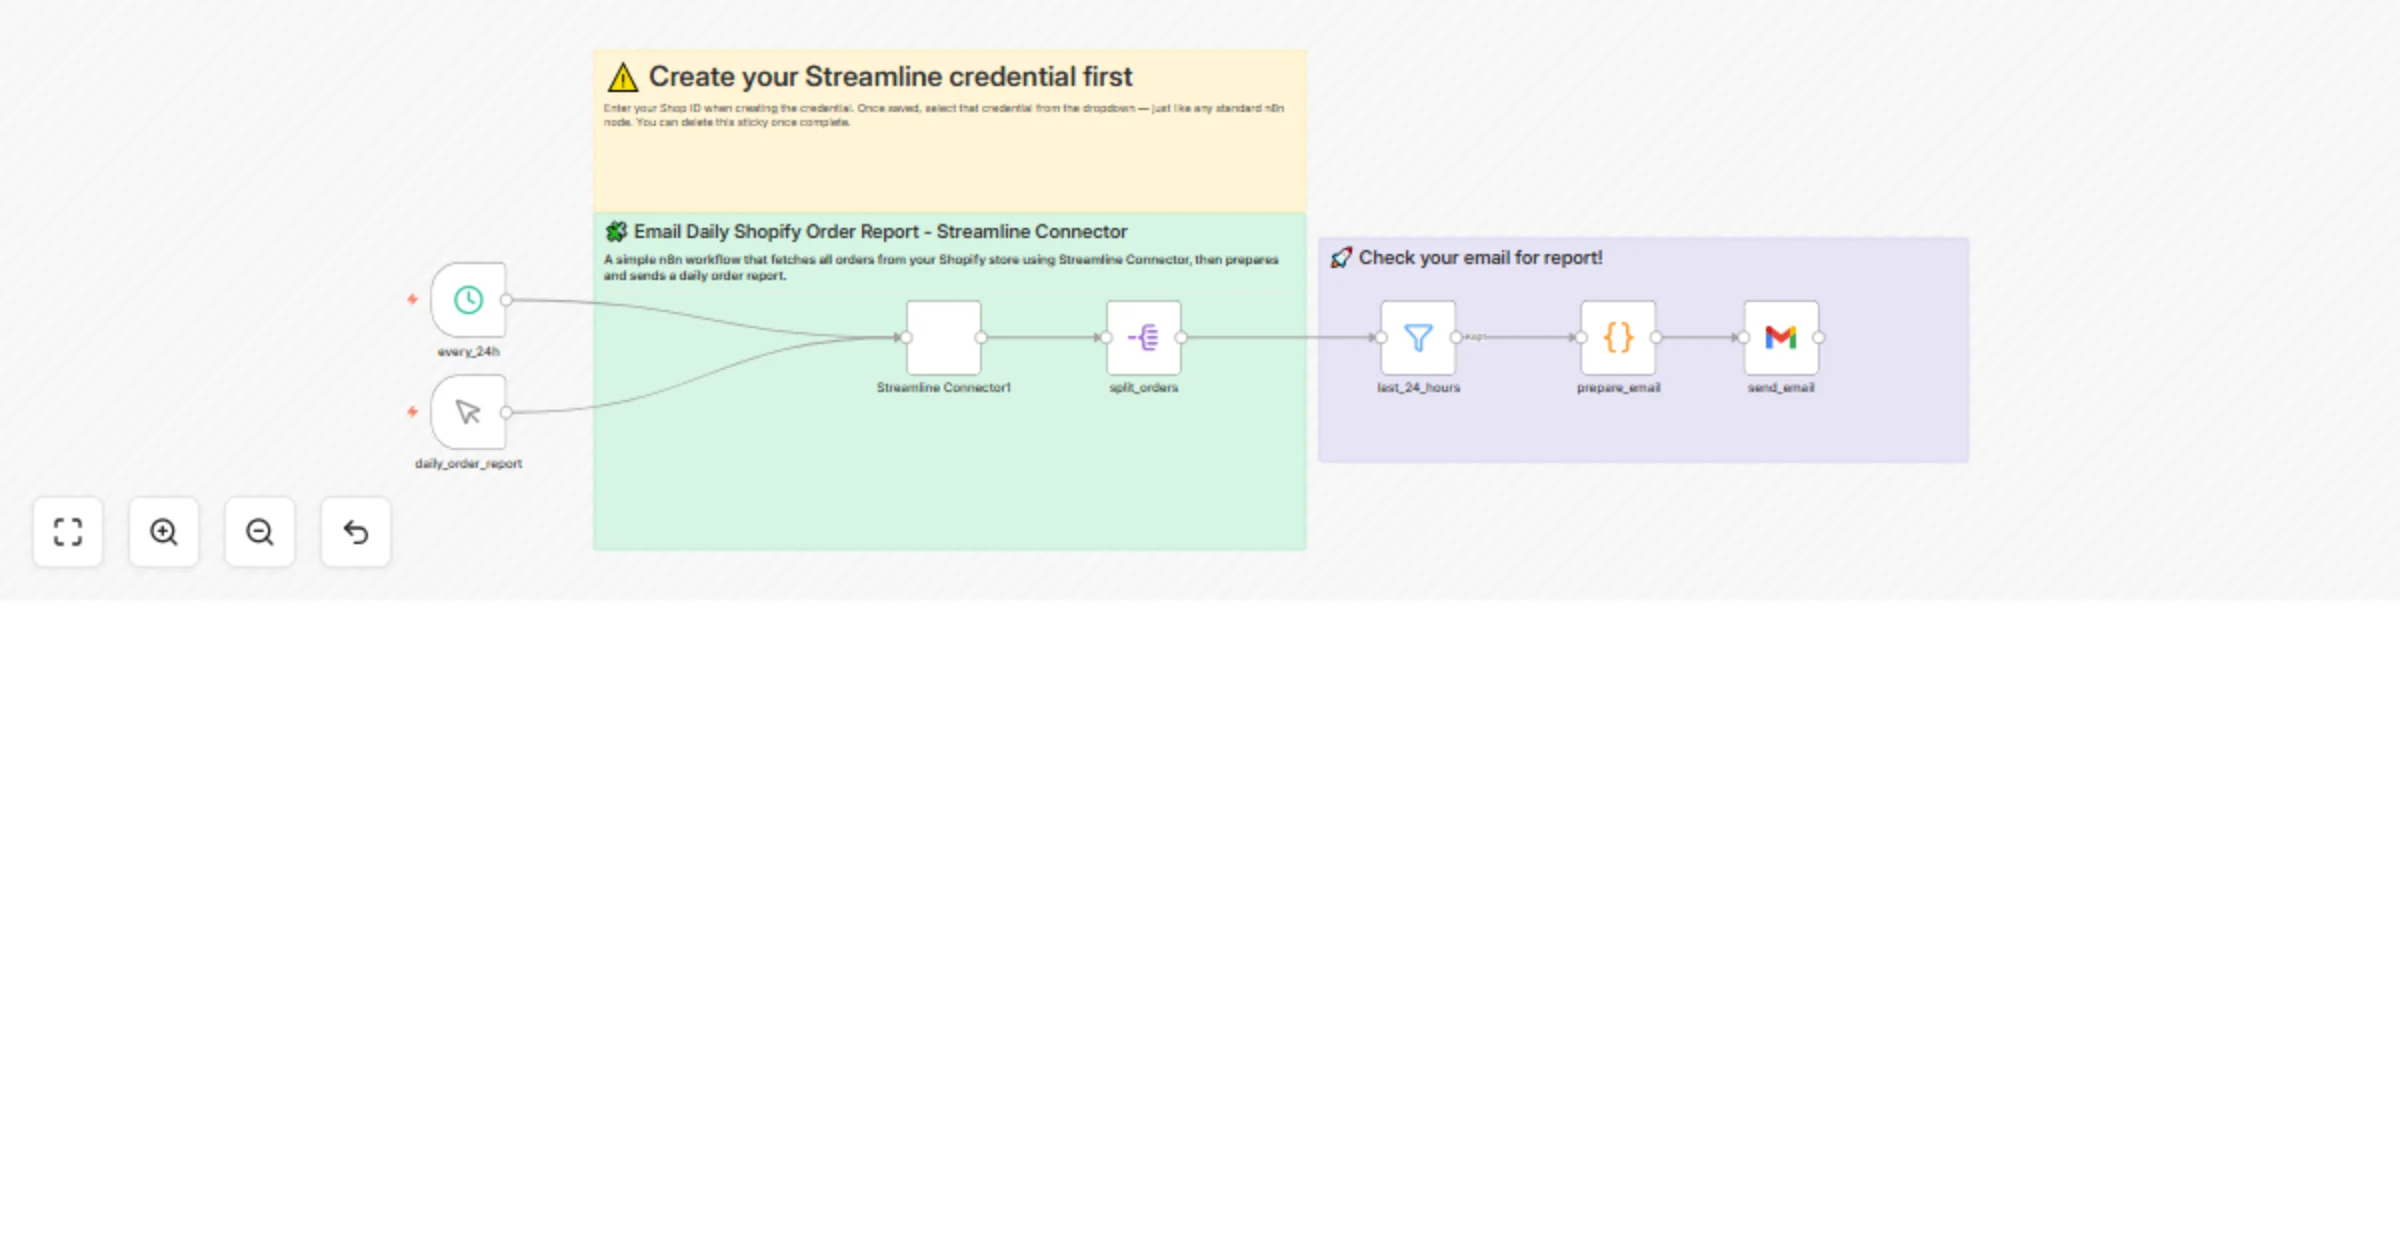Click the lightning bolt beside daily_order_report

click(x=412, y=411)
